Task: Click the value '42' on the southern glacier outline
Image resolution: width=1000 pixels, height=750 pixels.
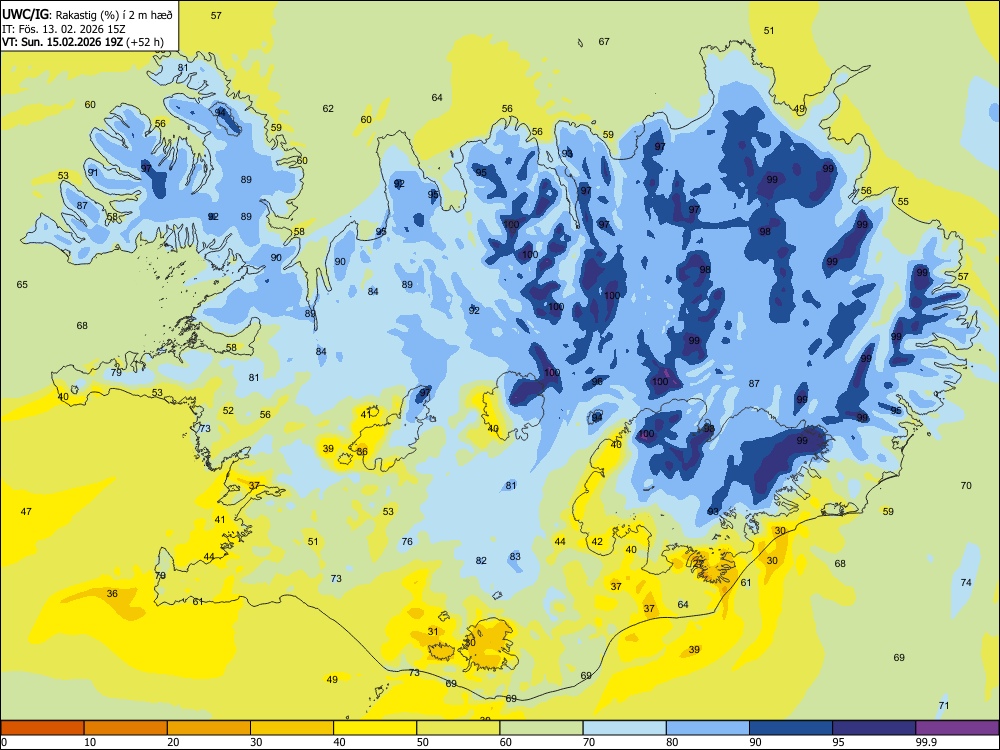Action: [x=597, y=541]
